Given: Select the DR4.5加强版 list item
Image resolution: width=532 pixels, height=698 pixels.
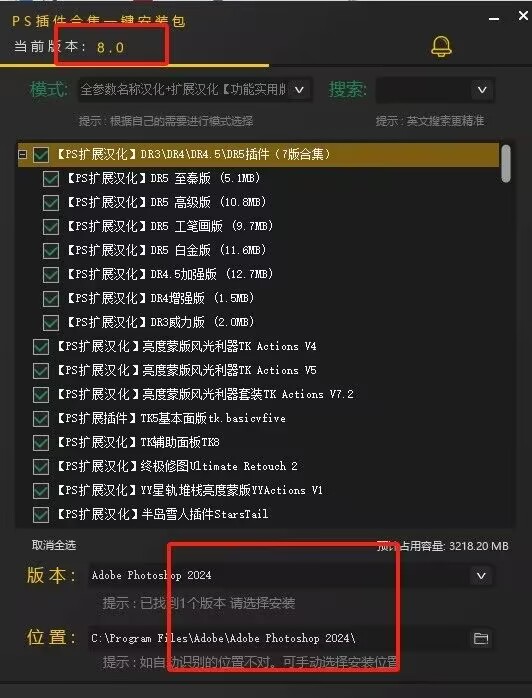Looking at the screenshot, I should click(170, 274).
